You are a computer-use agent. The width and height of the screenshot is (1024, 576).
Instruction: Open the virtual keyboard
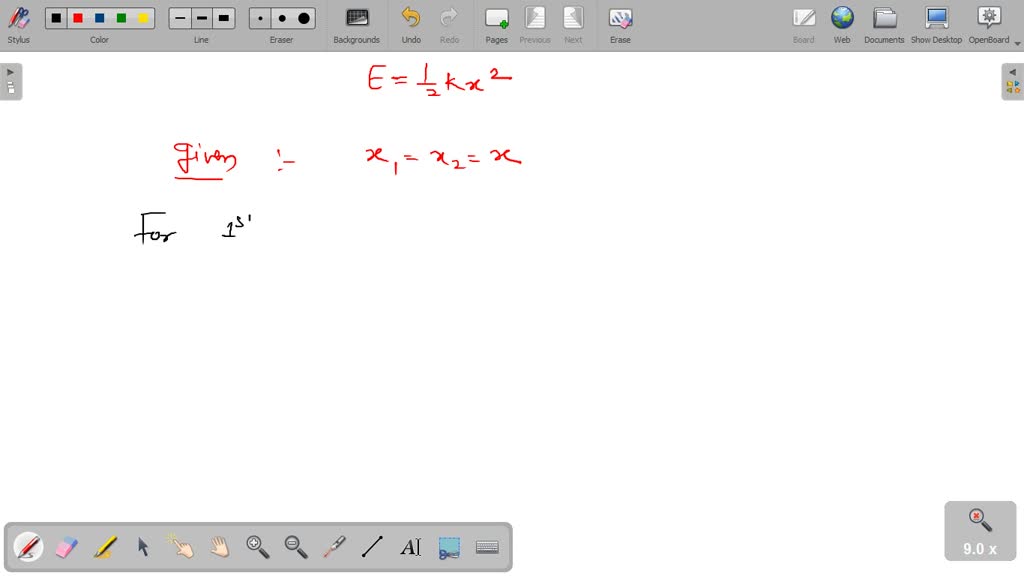(x=487, y=547)
